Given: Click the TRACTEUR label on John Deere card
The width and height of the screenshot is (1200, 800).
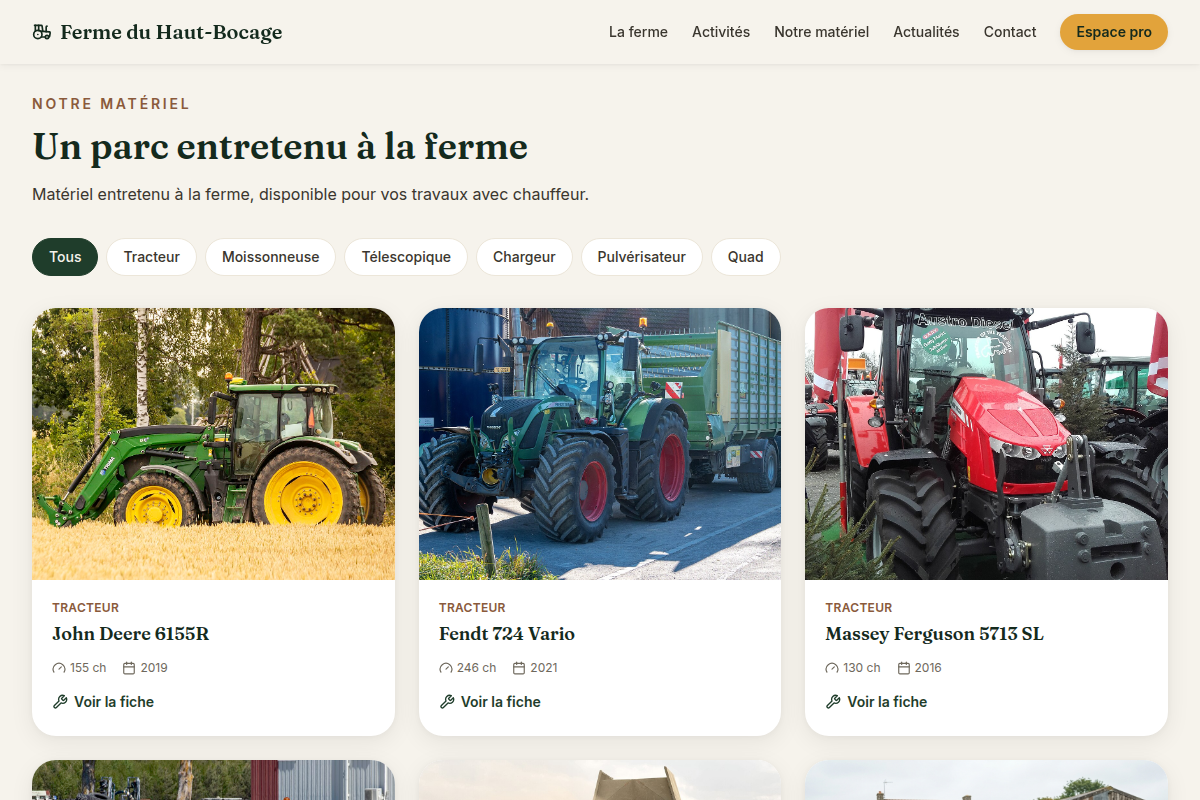Looking at the screenshot, I should click(x=86, y=608).
